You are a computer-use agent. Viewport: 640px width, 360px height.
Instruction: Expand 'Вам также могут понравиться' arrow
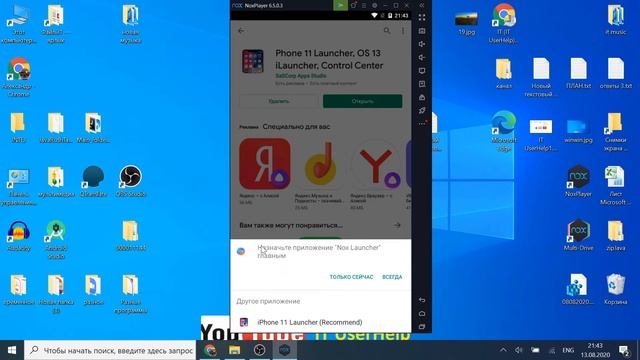[x=397, y=225]
